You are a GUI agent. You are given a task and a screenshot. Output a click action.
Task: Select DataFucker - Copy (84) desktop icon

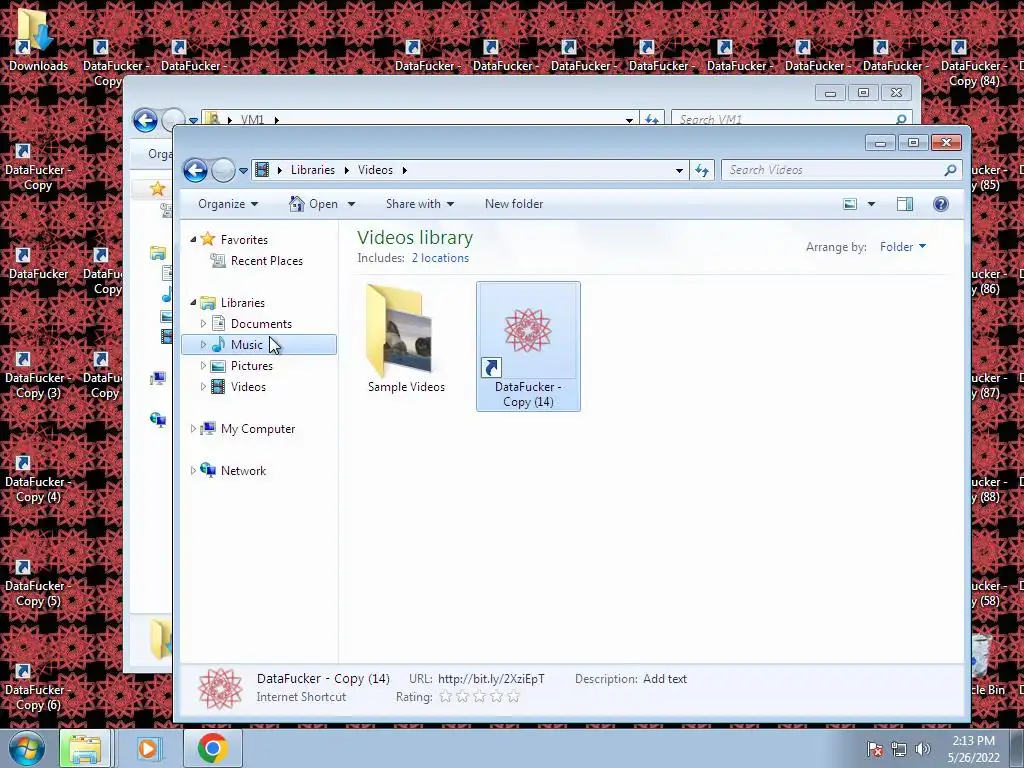973,64
